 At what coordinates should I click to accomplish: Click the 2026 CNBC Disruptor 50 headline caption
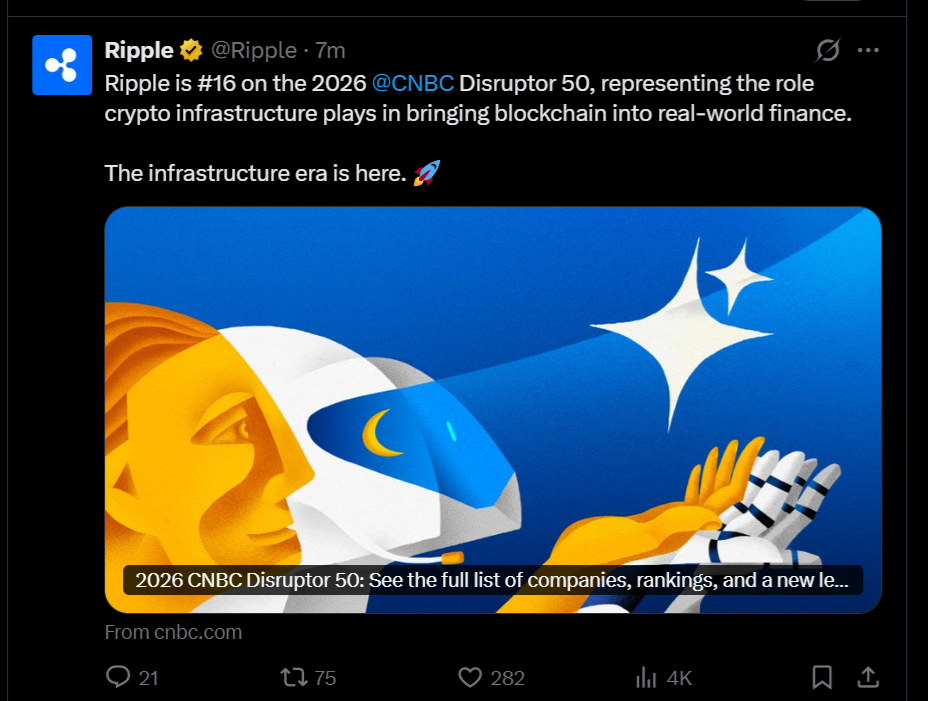[x=492, y=580]
